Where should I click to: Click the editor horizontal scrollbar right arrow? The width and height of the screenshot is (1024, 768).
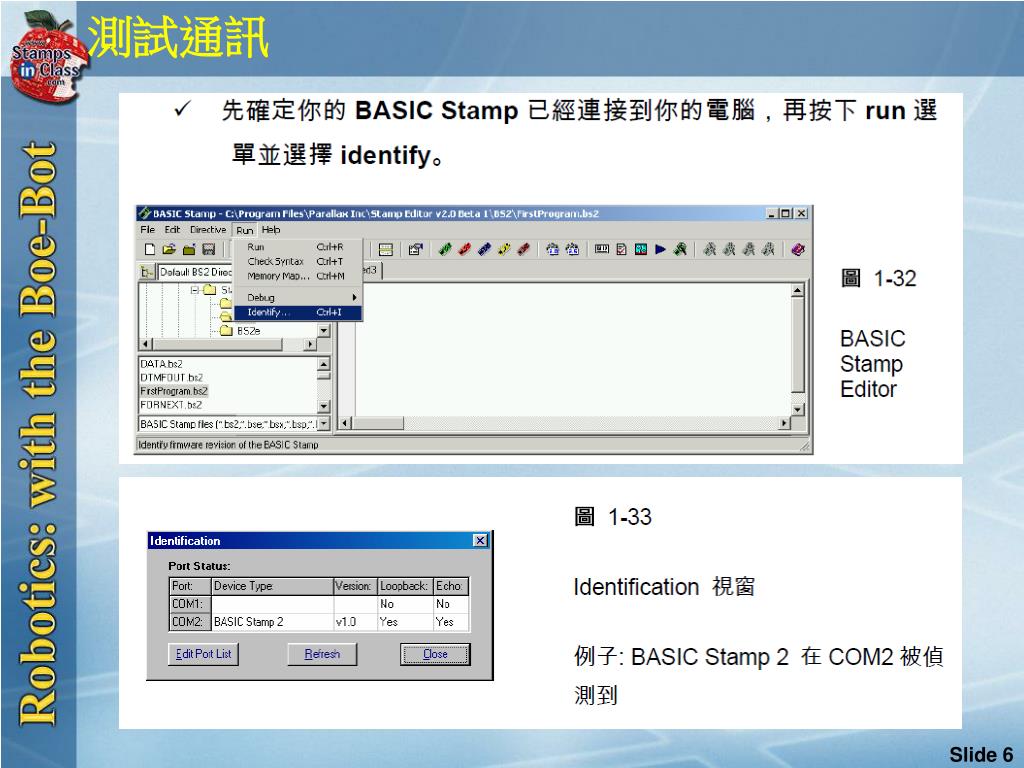click(x=784, y=423)
